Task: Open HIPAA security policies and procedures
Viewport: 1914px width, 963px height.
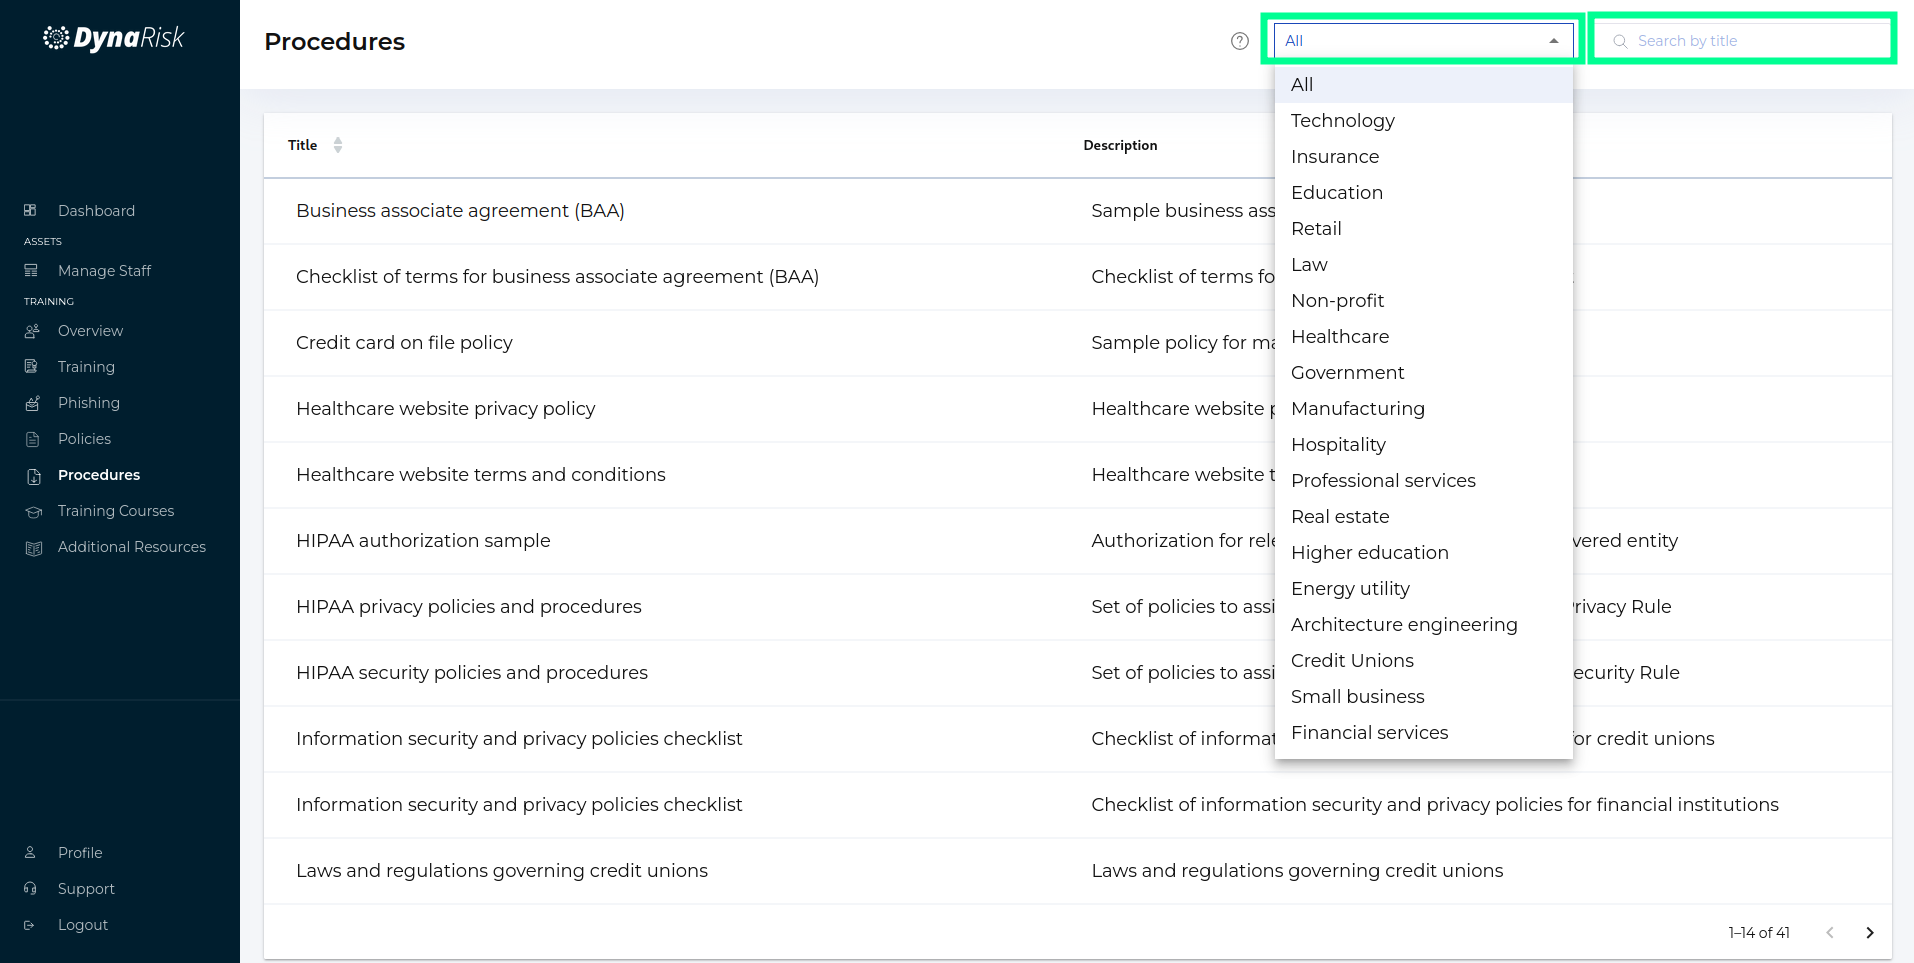Action: point(1078,673)
